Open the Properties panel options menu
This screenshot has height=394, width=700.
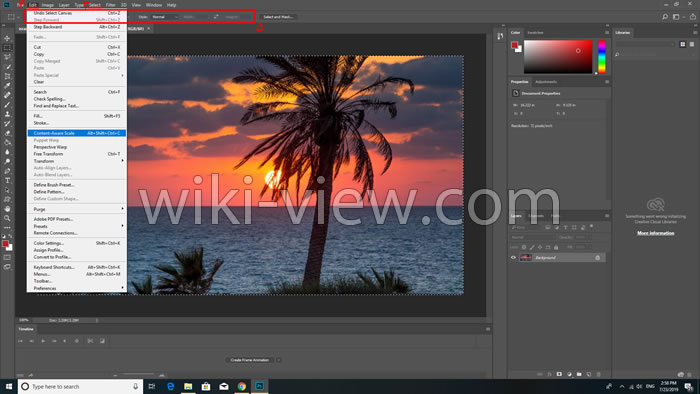(x=607, y=82)
